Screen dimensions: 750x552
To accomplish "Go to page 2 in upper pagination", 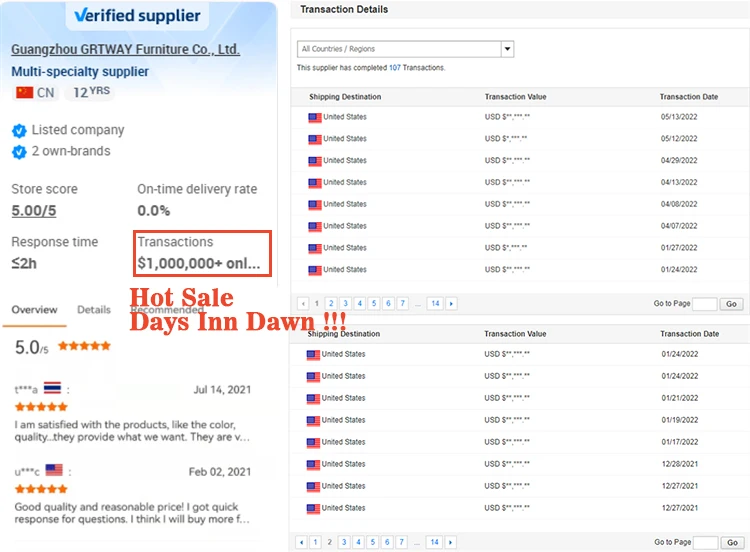I will click(x=331, y=303).
